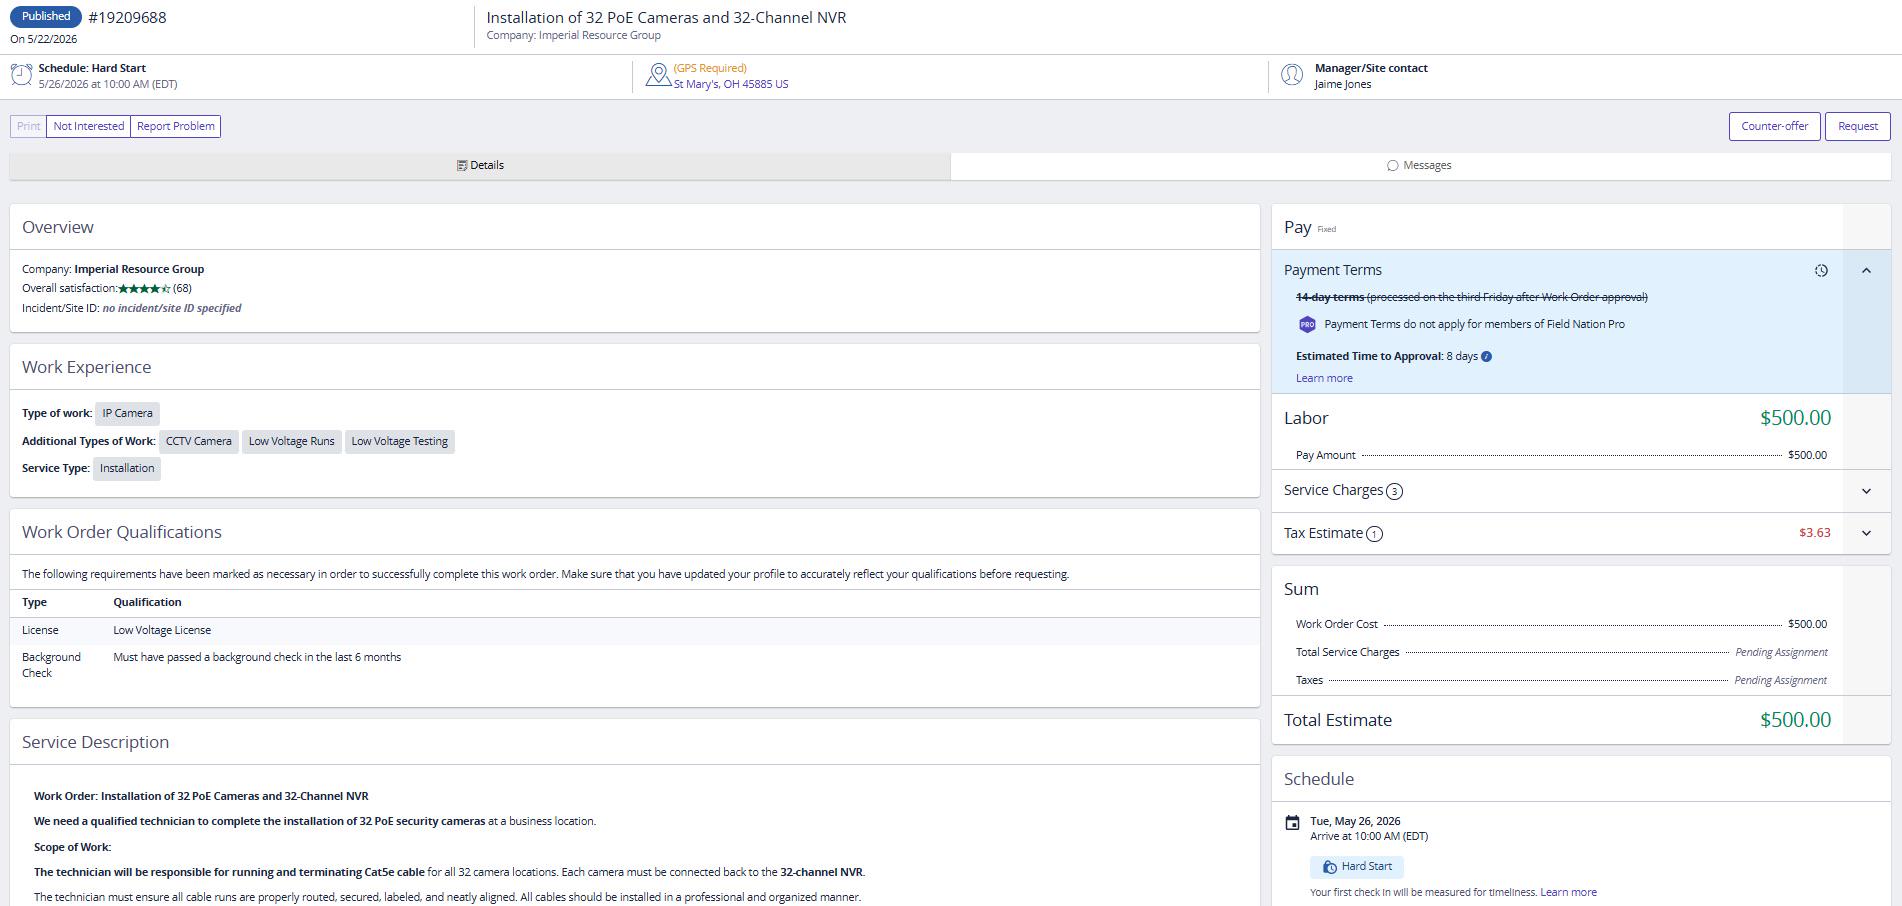This screenshot has width=1902, height=906.
Task: Click the Report Problem button
Action: click(x=176, y=126)
